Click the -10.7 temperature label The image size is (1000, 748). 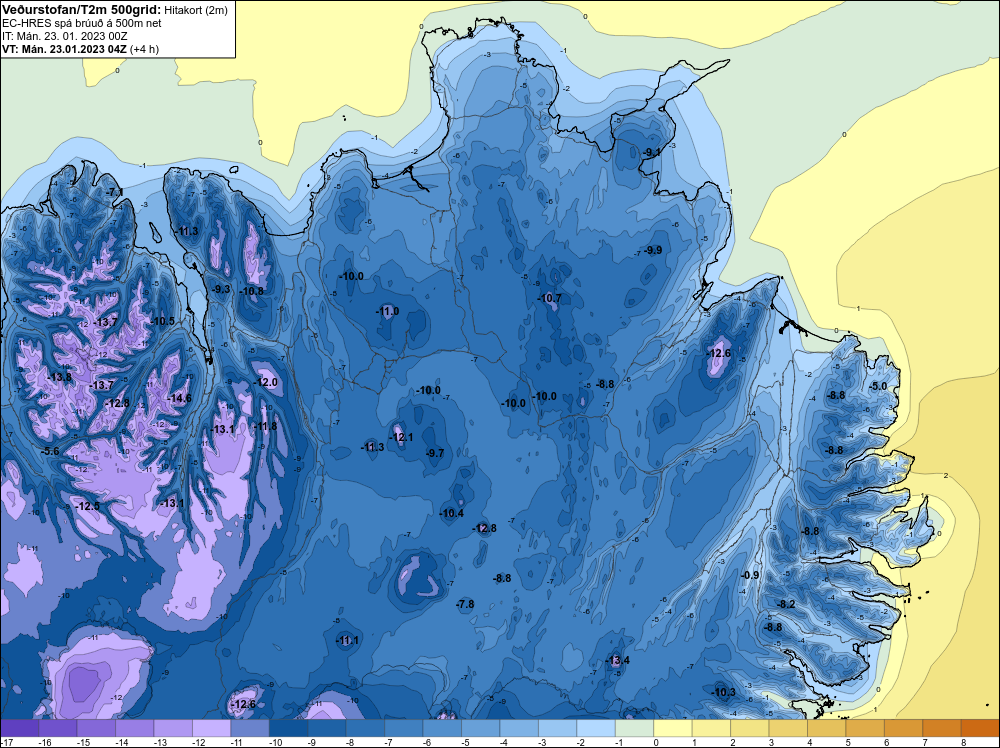coord(550,298)
